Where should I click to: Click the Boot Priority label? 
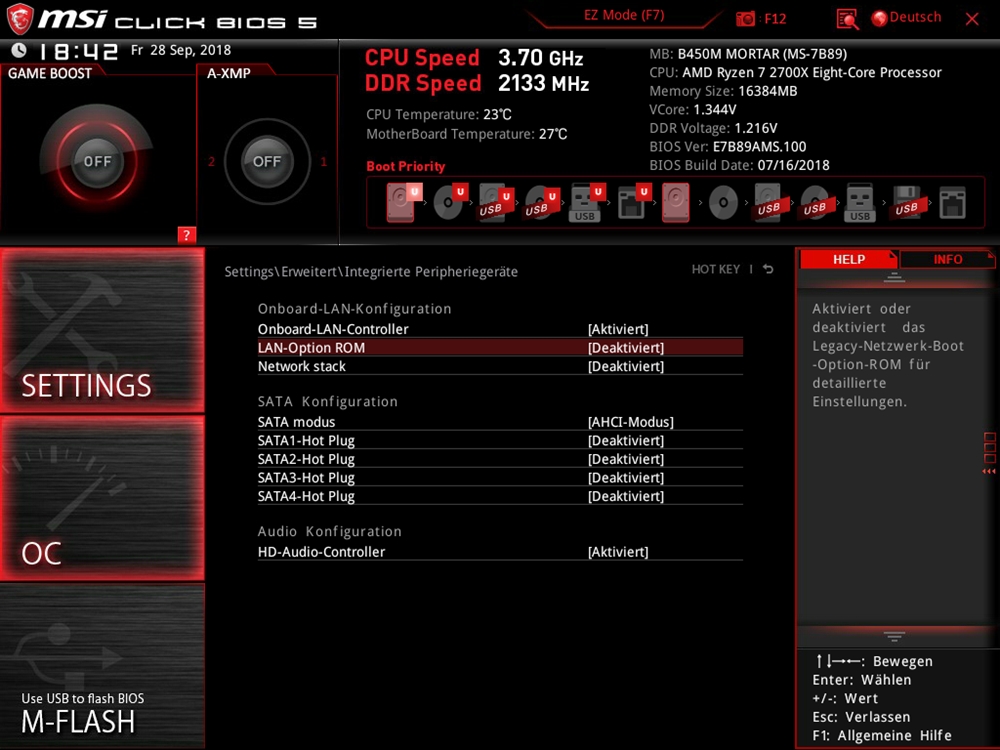pyautogui.click(x=406, y=166)
